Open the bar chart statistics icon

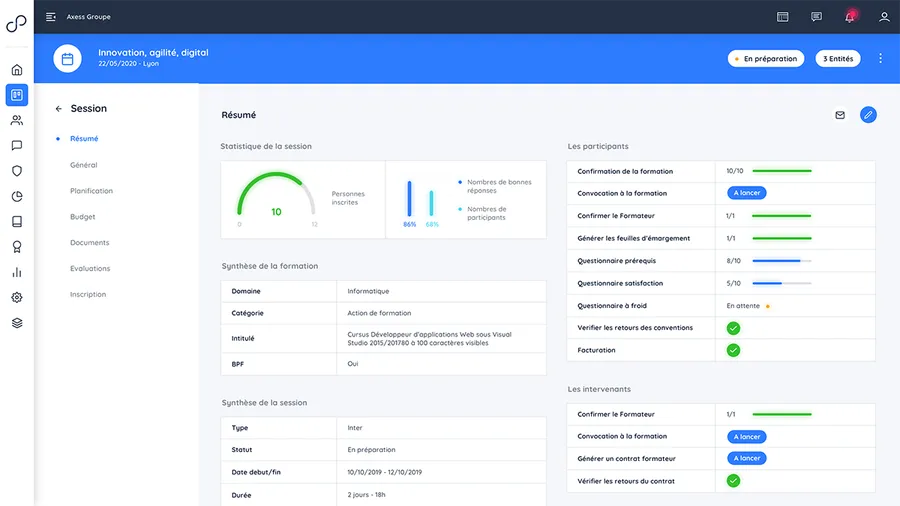(x=17, y=272)
